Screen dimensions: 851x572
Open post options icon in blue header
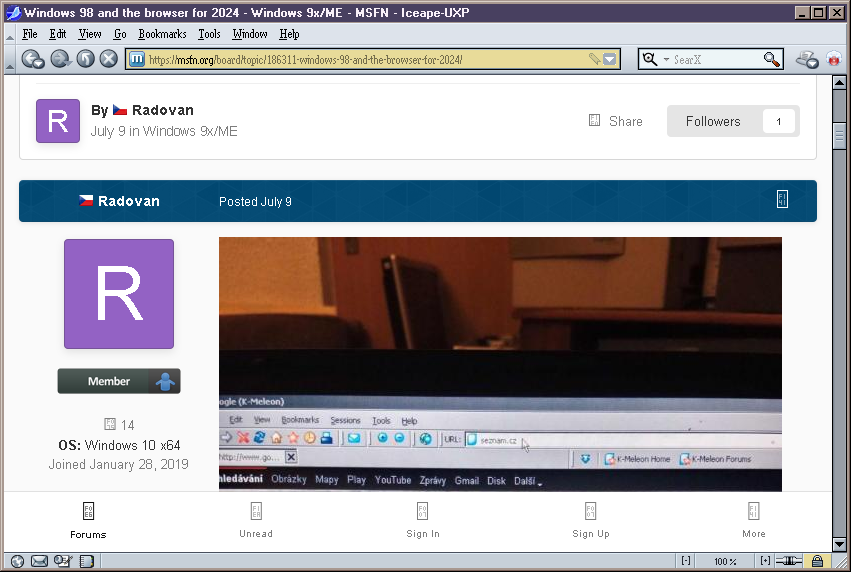tap(782, 199)
